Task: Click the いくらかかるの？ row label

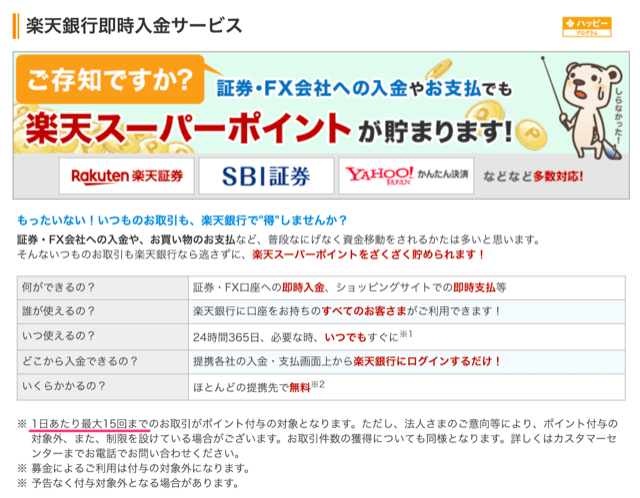Action: [x=64, y=386]
